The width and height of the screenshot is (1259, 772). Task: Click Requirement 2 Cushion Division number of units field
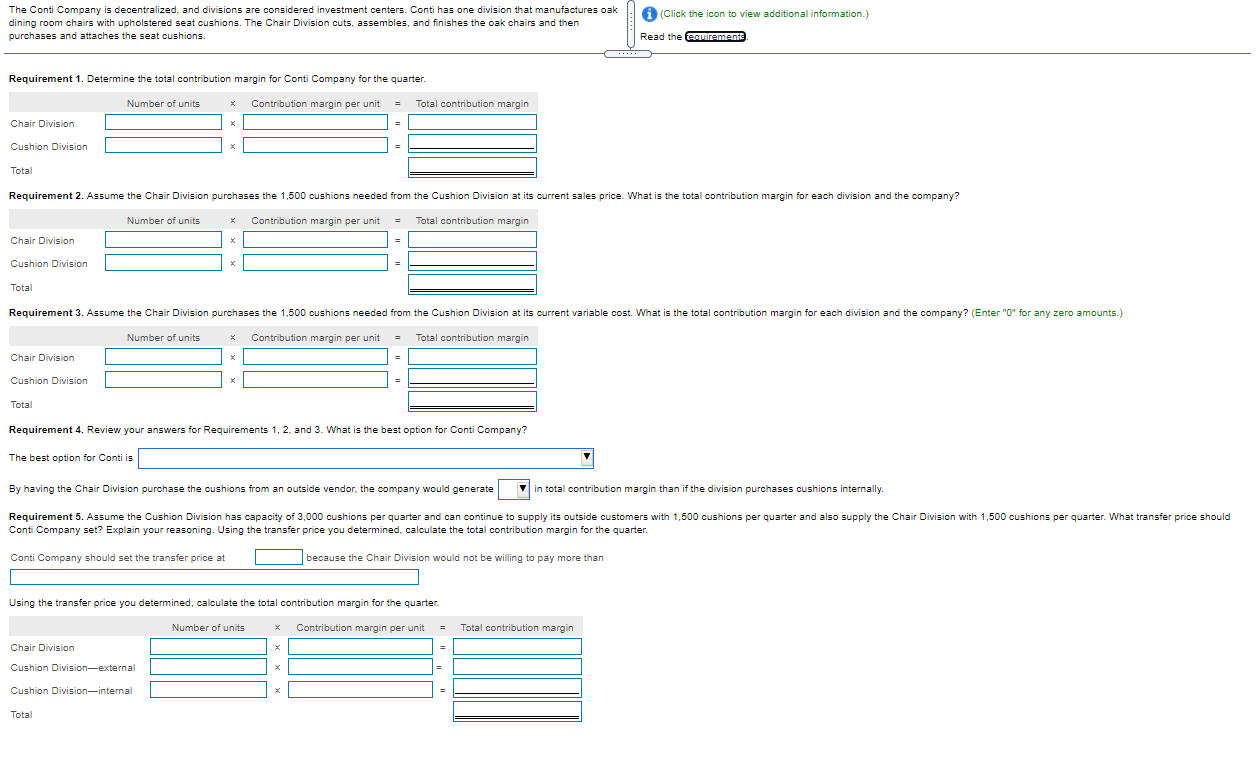pos(164,262)
